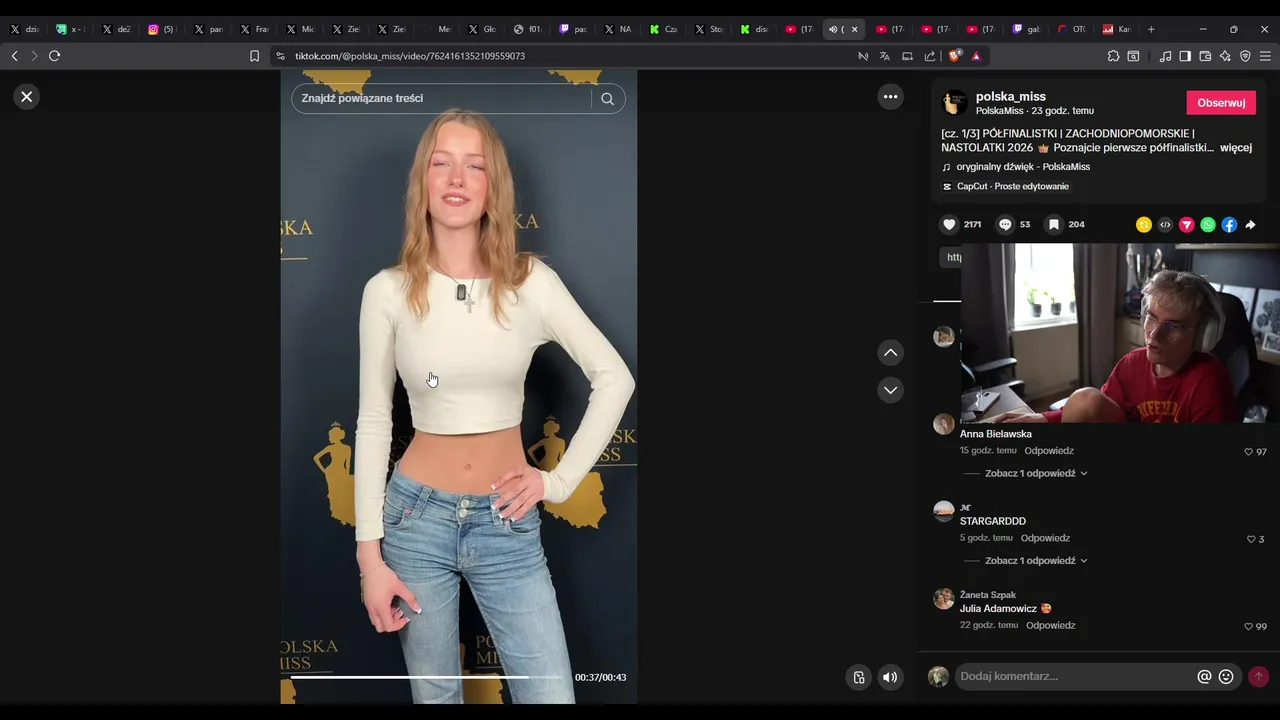This screenshot has width=1280, height=720.
Task: Click the @ mention icon in comment box
Action: coord(1204,677)
